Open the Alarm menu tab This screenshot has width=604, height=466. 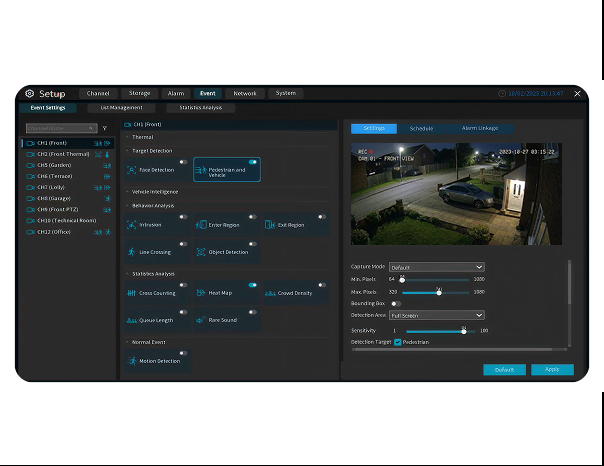coord(175,93)
